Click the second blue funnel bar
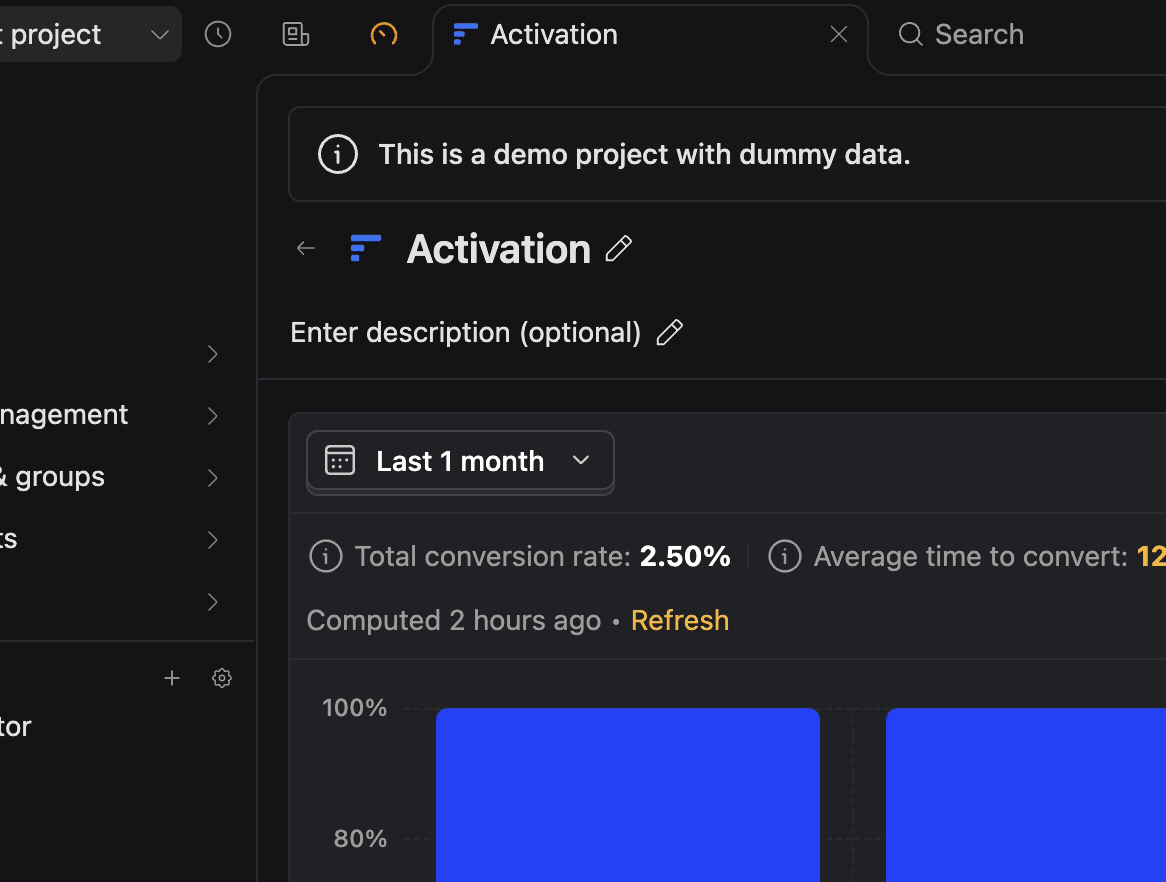The height and width of the screenshot is (882, 1166). (1026, 795)
